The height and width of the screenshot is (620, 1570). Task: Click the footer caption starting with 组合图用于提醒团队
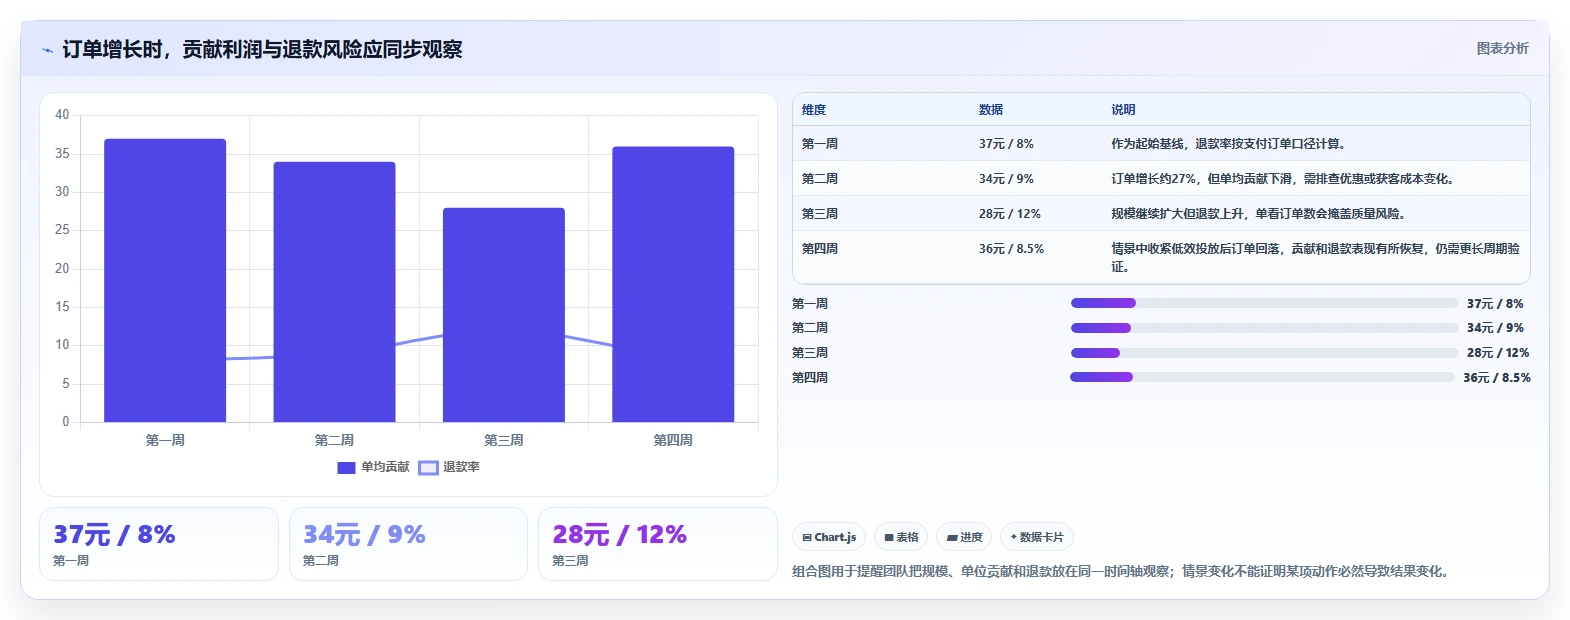(1122, 572)
